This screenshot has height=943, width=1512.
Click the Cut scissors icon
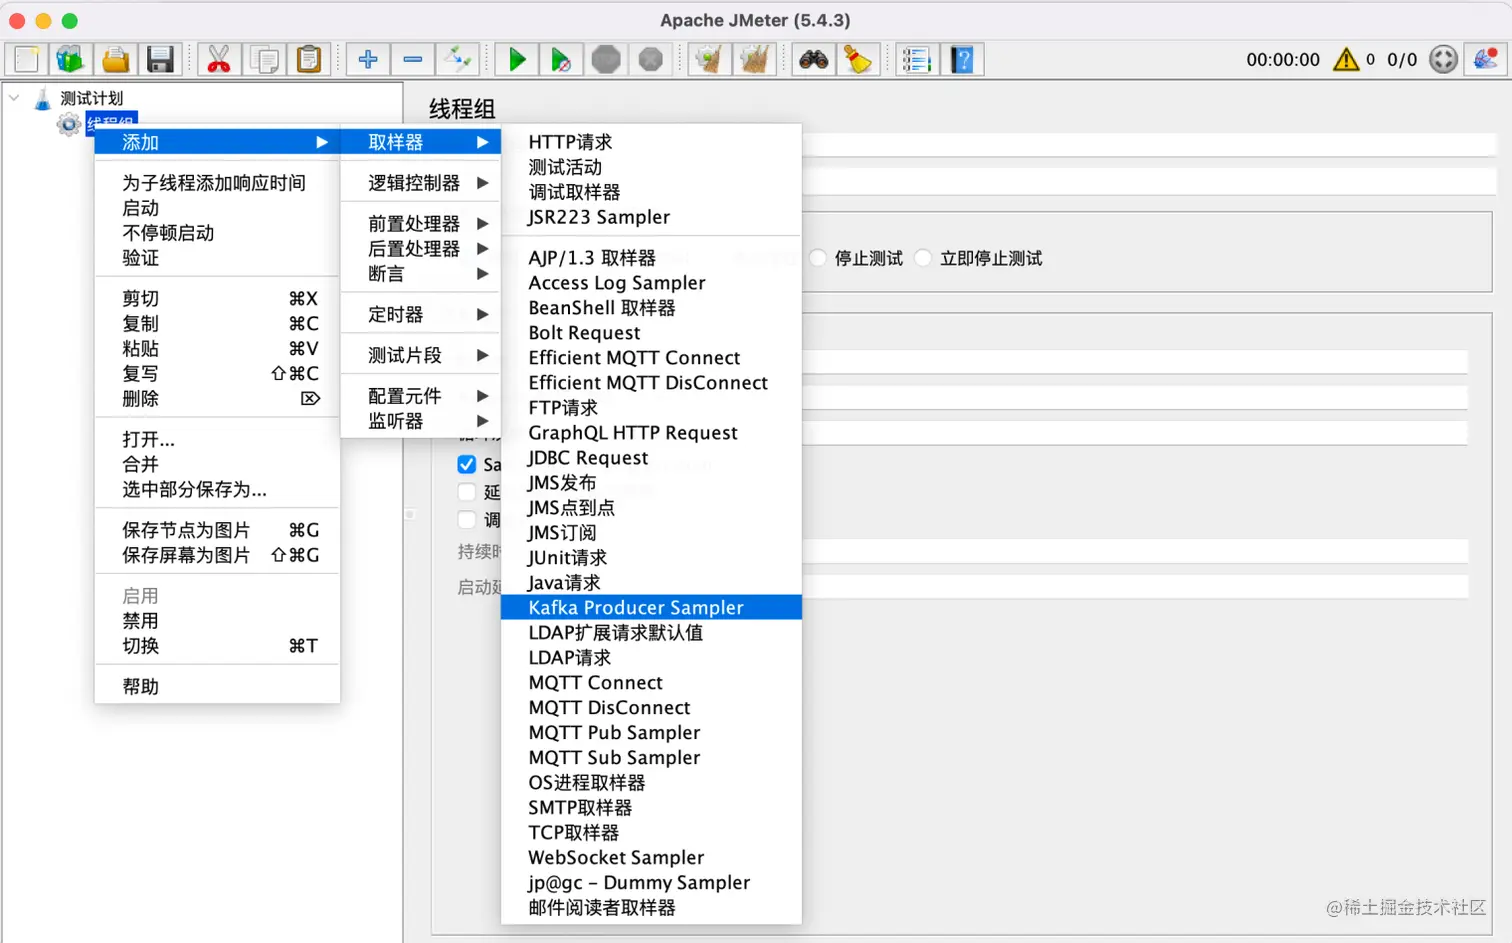[x=219, y=60]
